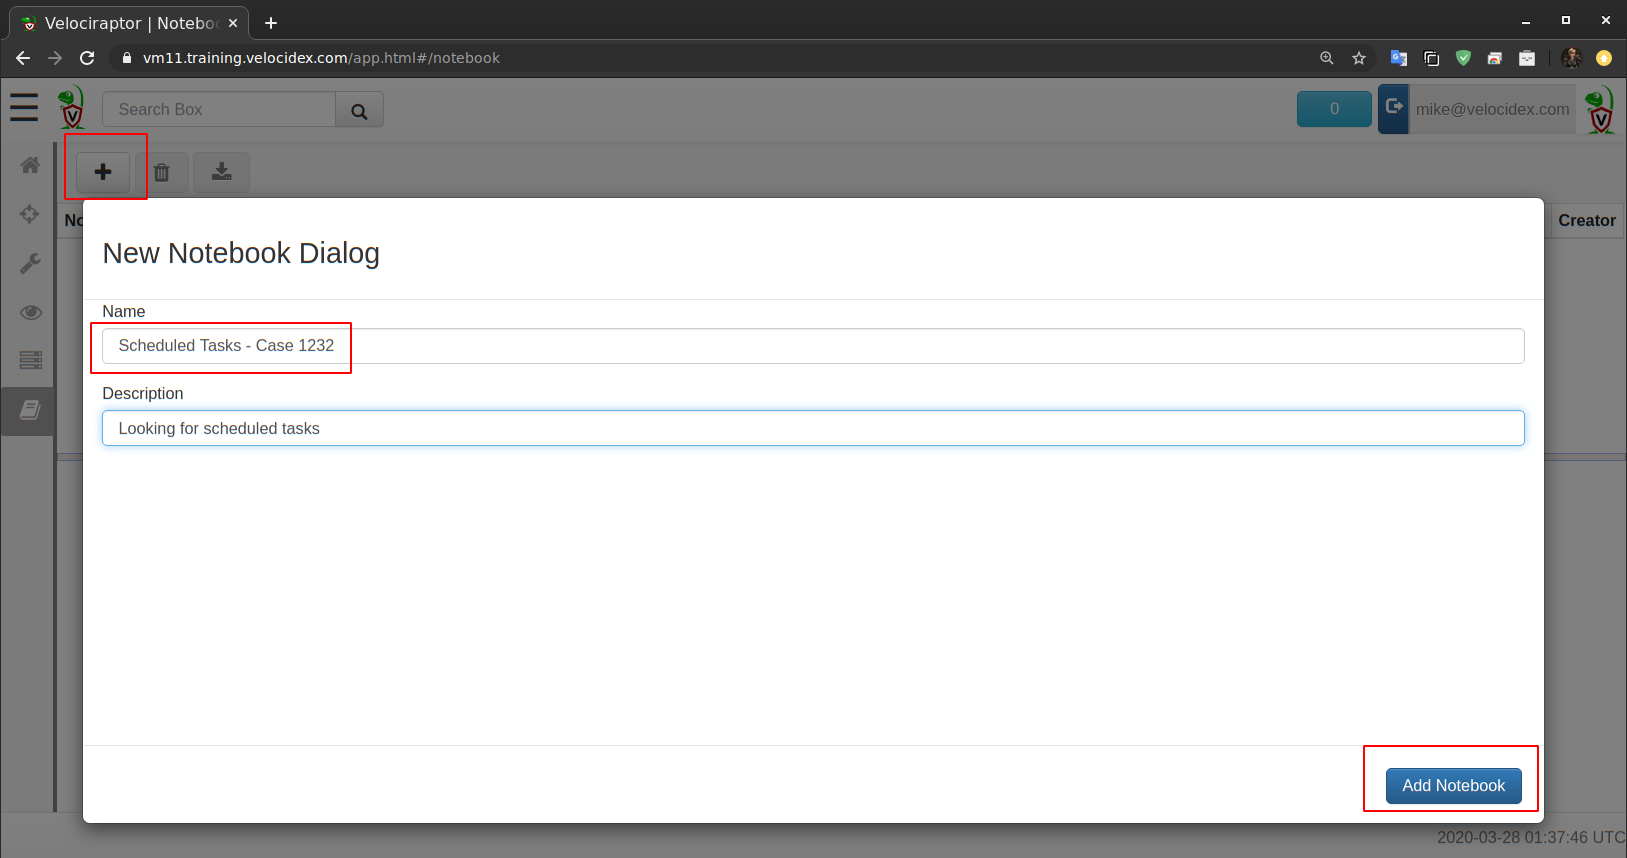Click into the Search Box field
The width and height of the screenshot is (1627, 858).
(218, 110)
